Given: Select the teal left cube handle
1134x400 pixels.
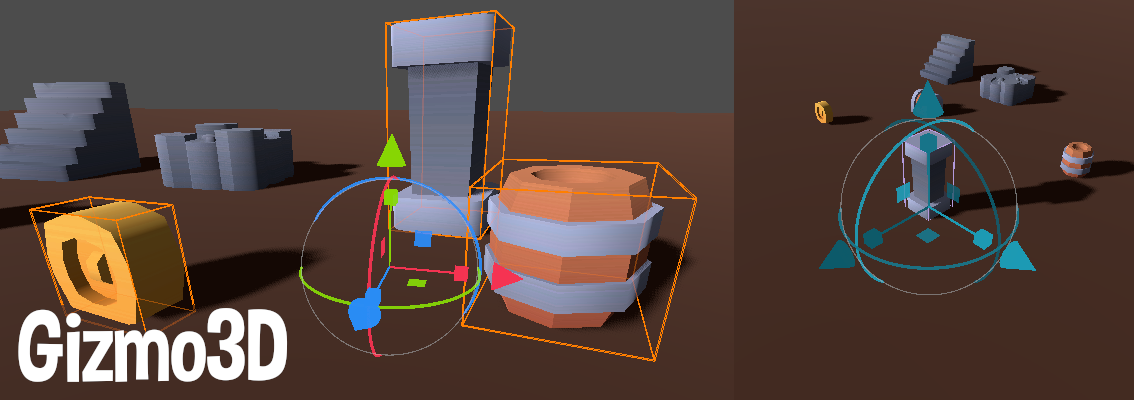Looking at the screenshot, I should point(873,238).
